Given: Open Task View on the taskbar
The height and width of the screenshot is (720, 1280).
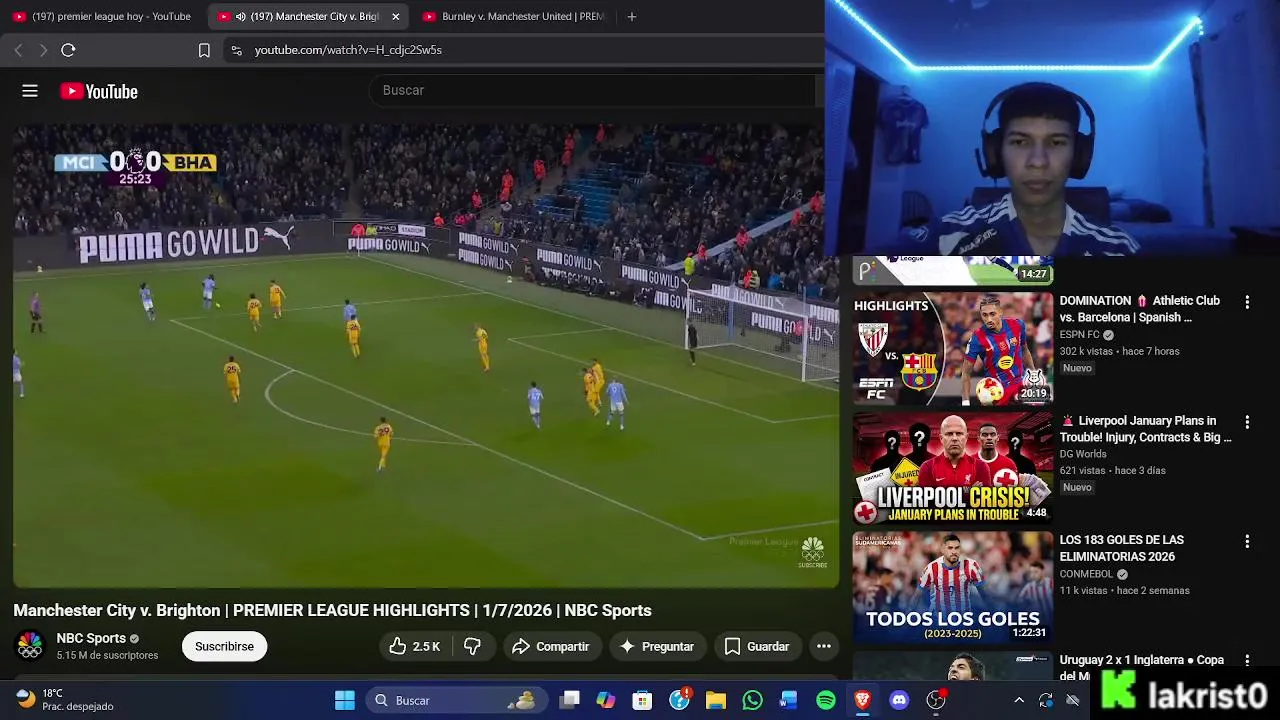Looking at the screenshot, I should tap(570, 700).
